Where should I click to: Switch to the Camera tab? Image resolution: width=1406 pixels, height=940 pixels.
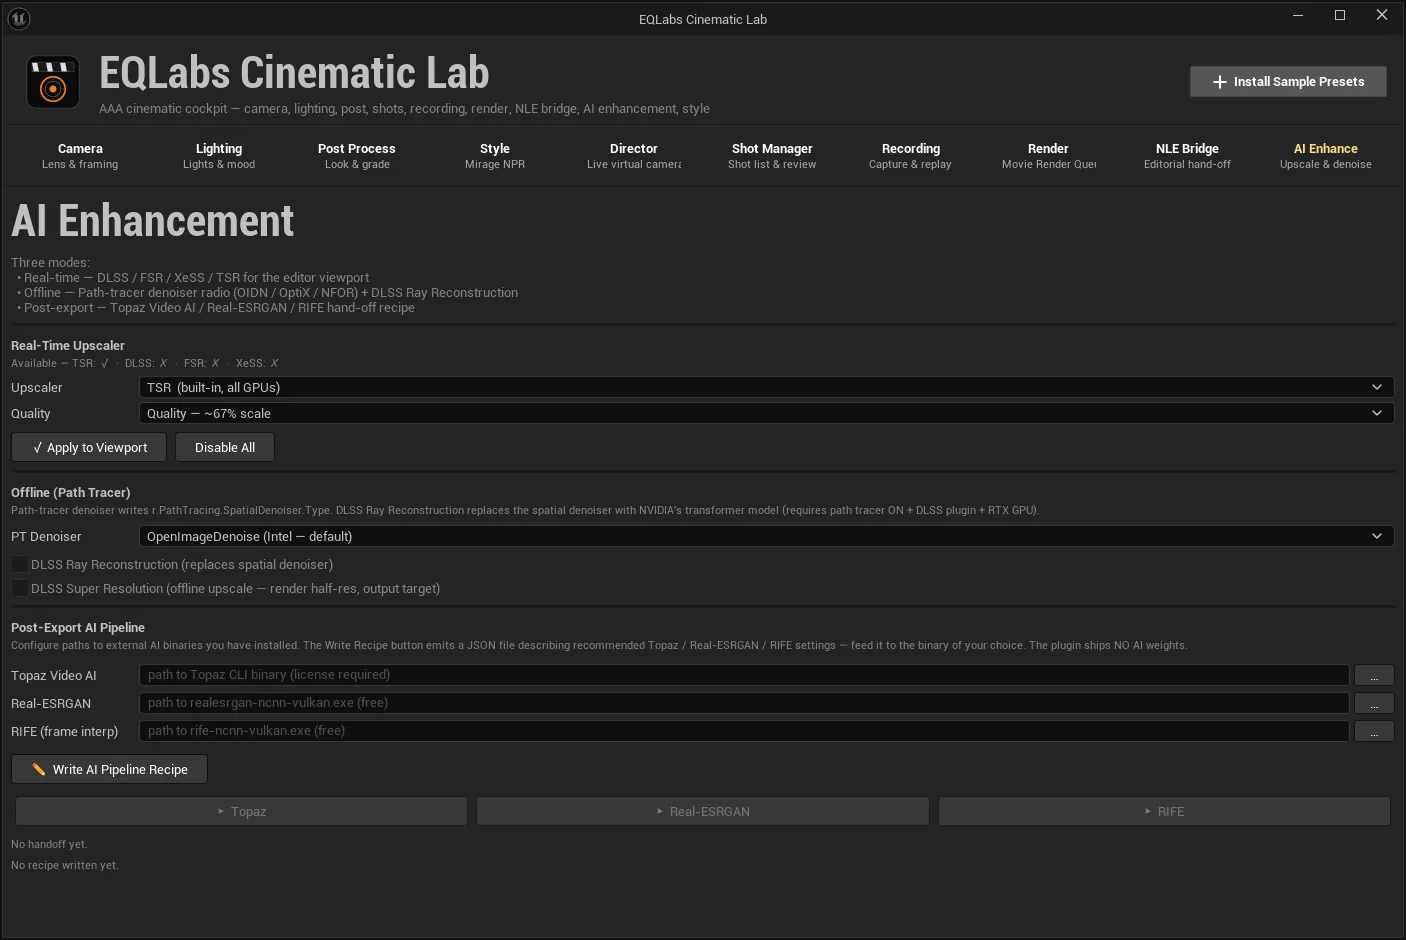(80, 156)
